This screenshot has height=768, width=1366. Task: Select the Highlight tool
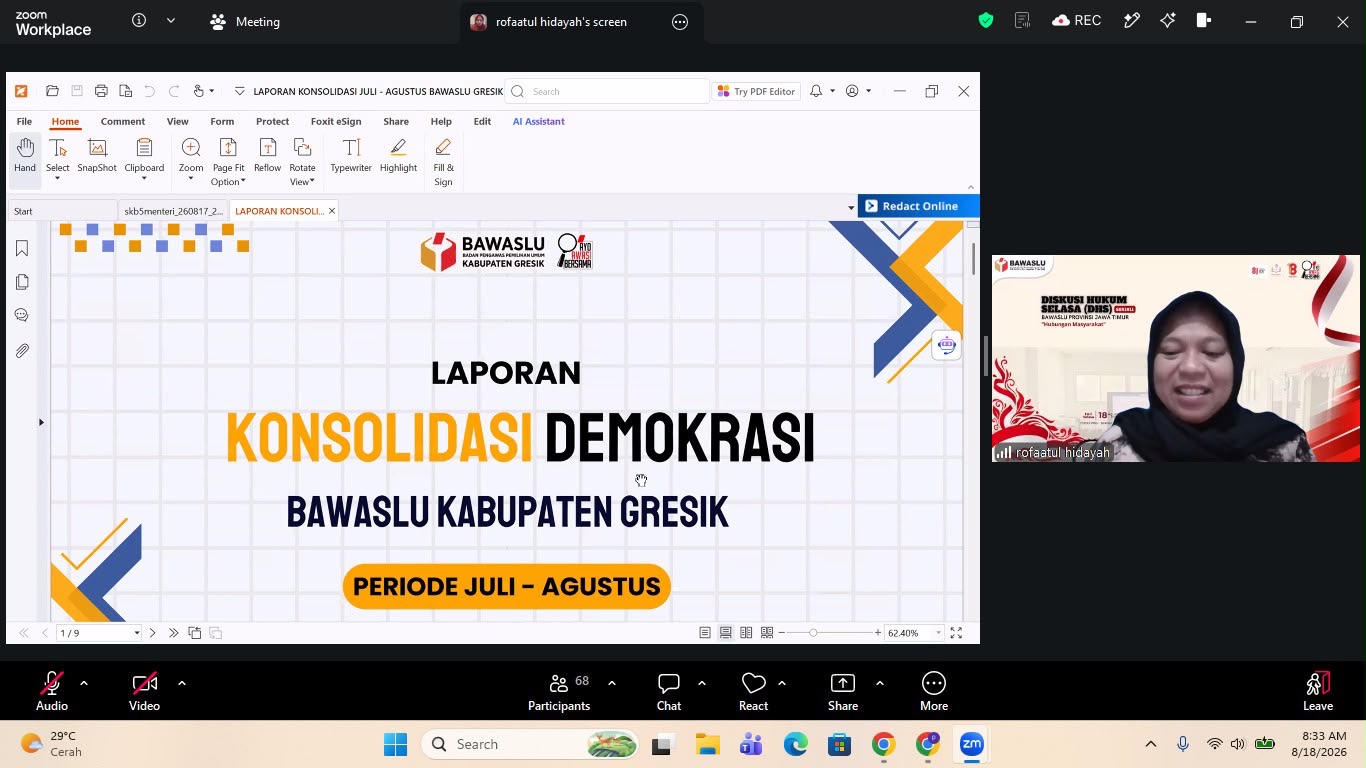coord(398,157)
